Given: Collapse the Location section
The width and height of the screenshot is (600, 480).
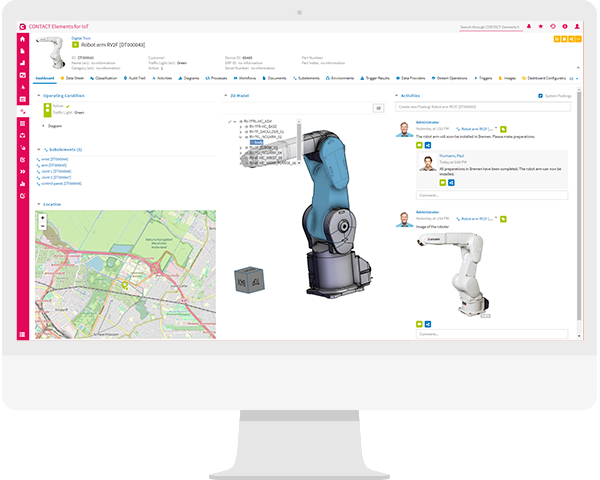Looking at the screenshot, I should click(x=39, y=204).
